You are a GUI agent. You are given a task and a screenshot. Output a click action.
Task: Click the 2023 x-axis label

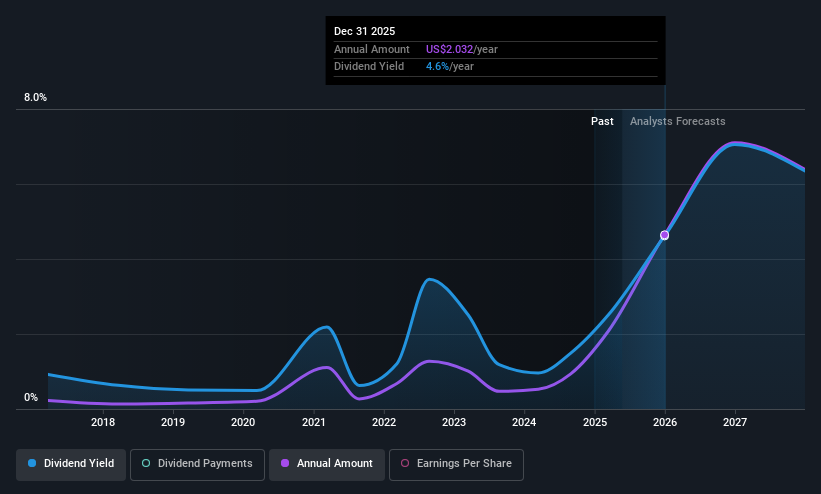(x=454, y=422)
